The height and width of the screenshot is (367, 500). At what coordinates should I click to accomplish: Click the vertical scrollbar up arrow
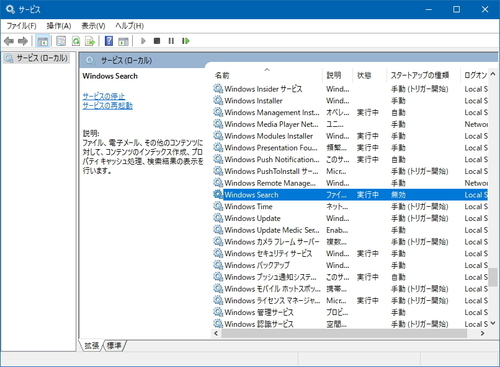pyautogui.click(x=493, y=74)
